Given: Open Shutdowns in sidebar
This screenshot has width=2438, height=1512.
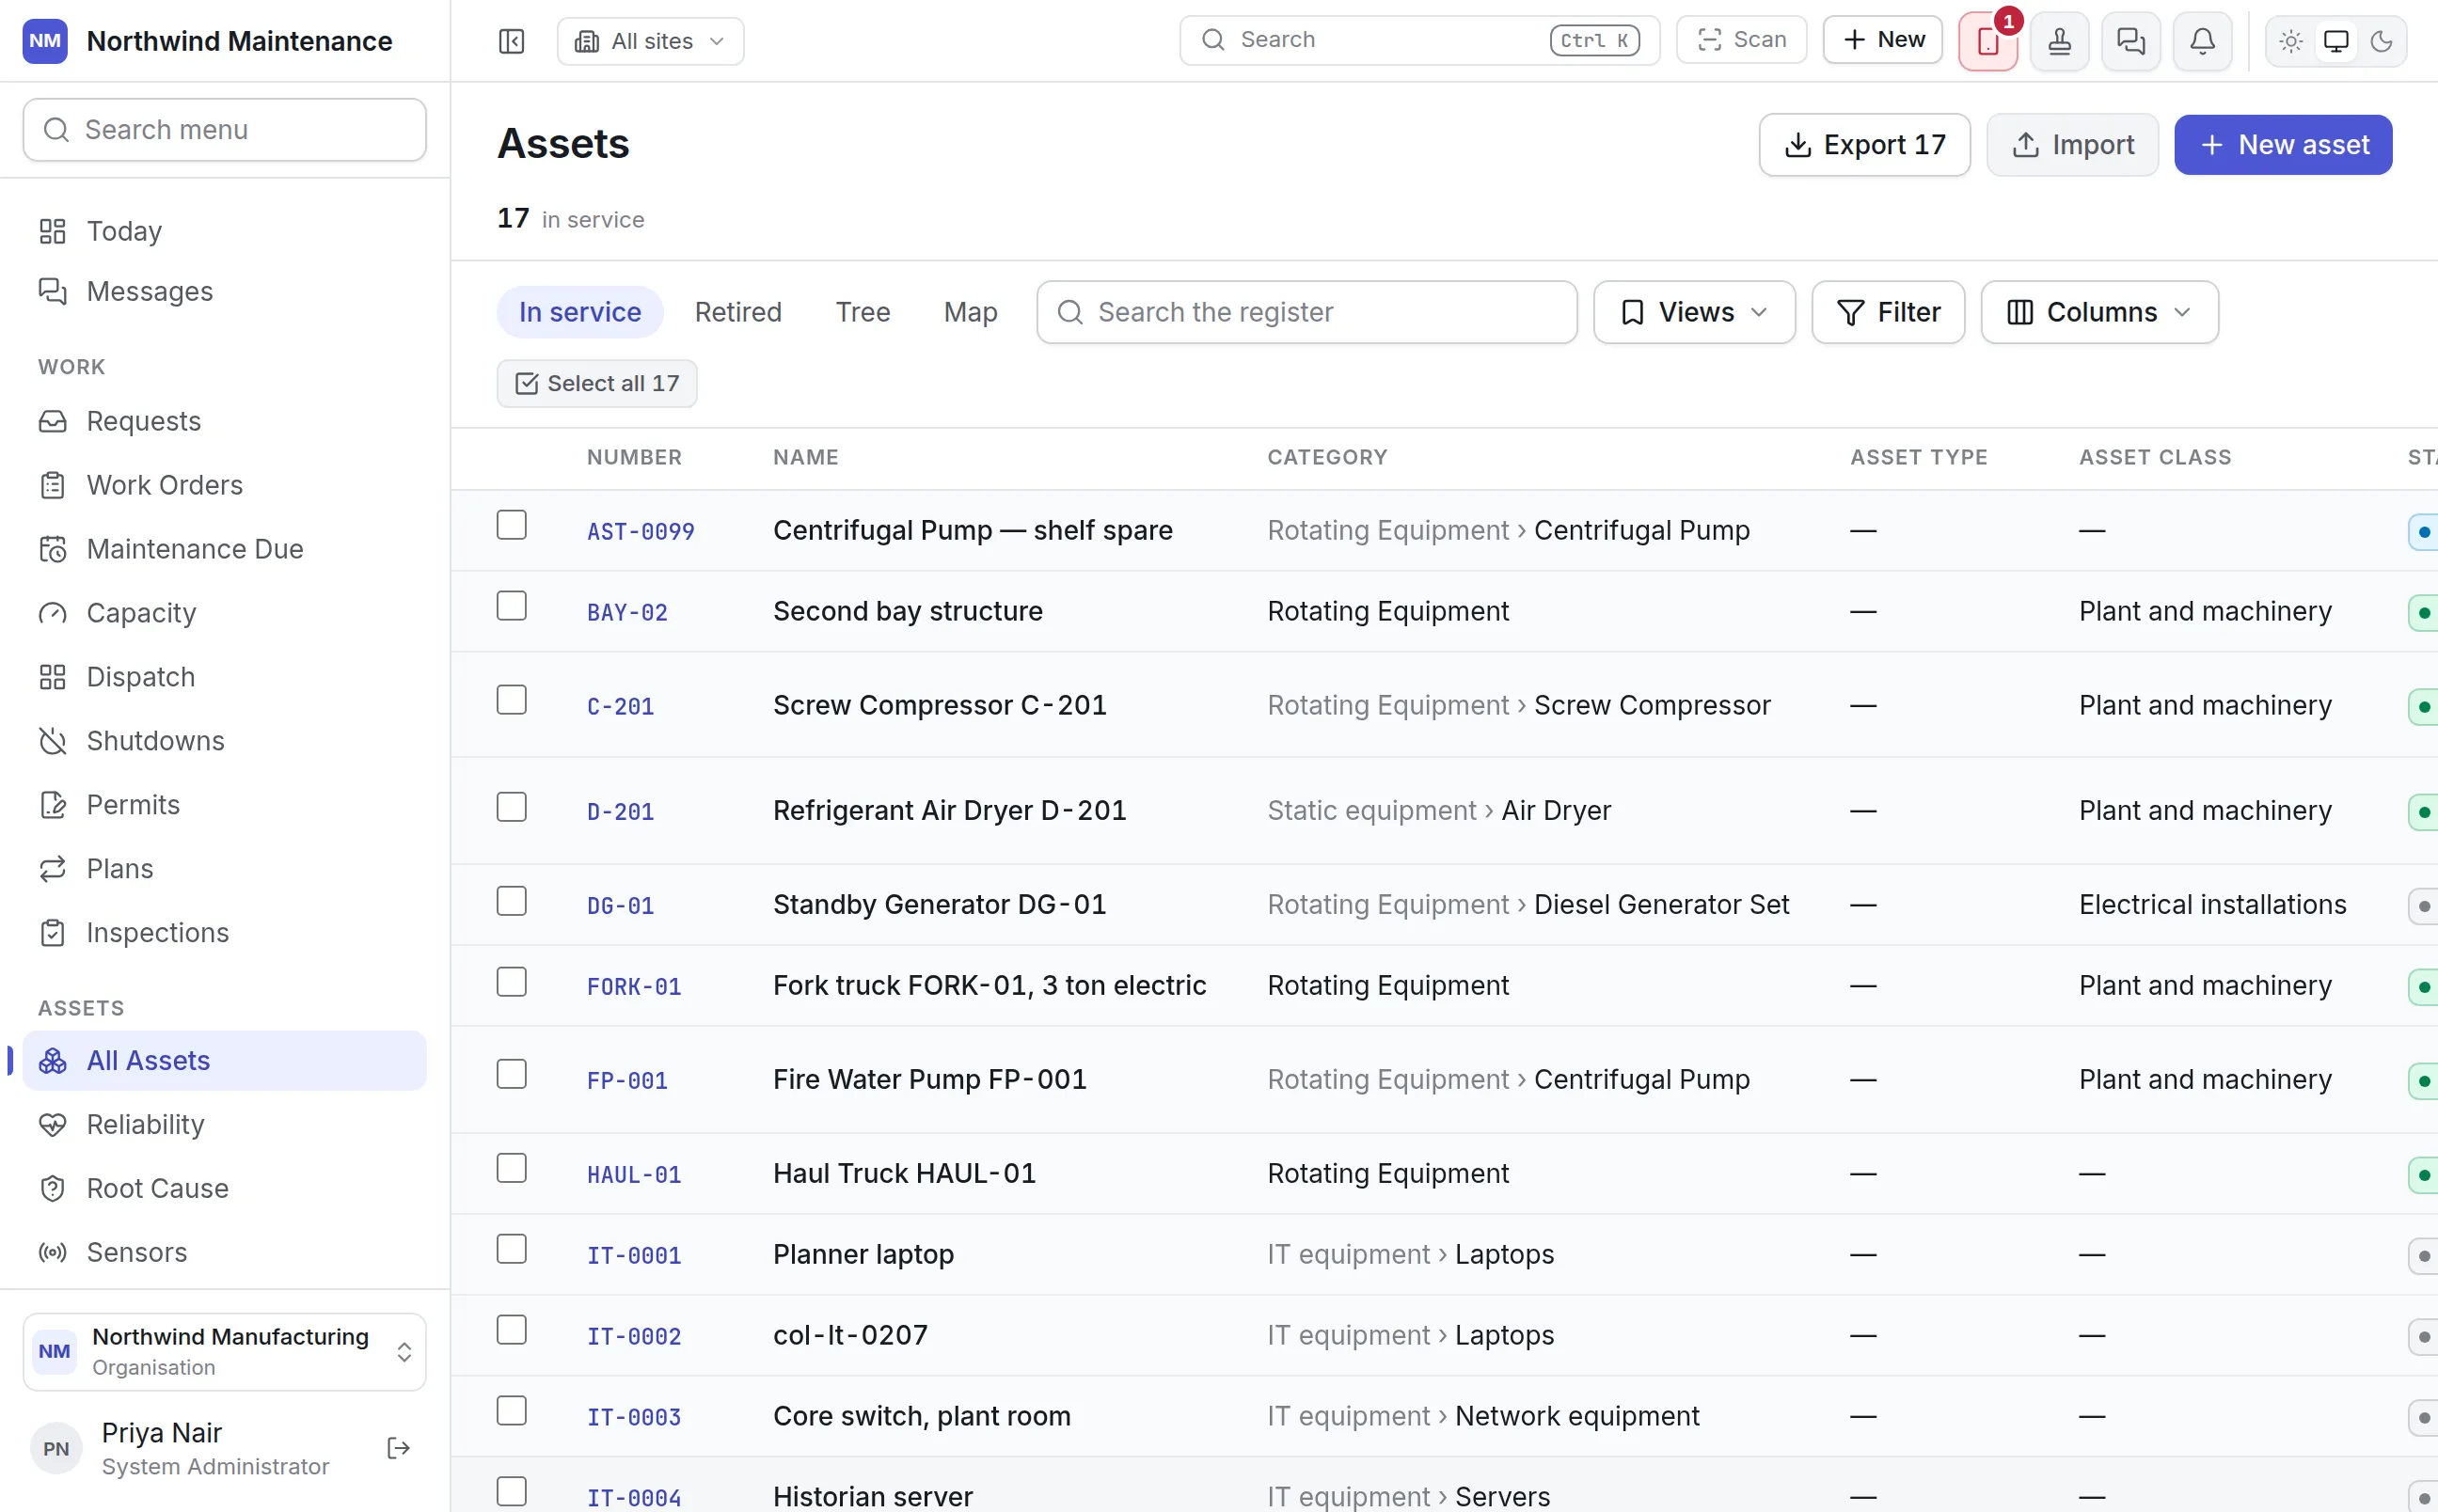Looking at the screenshot, I should pos(224,741).
